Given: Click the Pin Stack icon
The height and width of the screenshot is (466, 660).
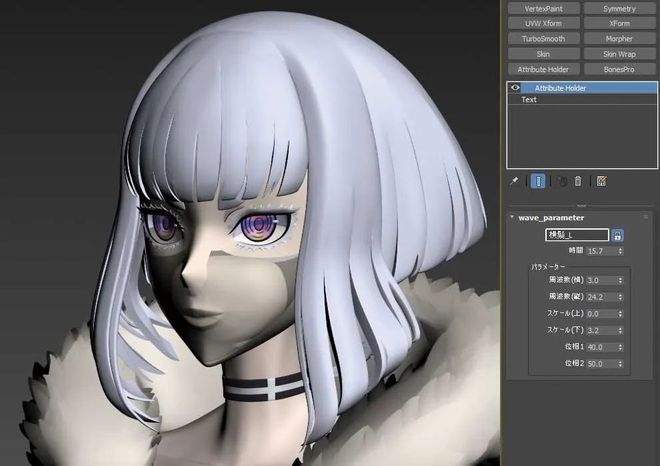Looking at the screenshot, I should click(x=515, y=181).
